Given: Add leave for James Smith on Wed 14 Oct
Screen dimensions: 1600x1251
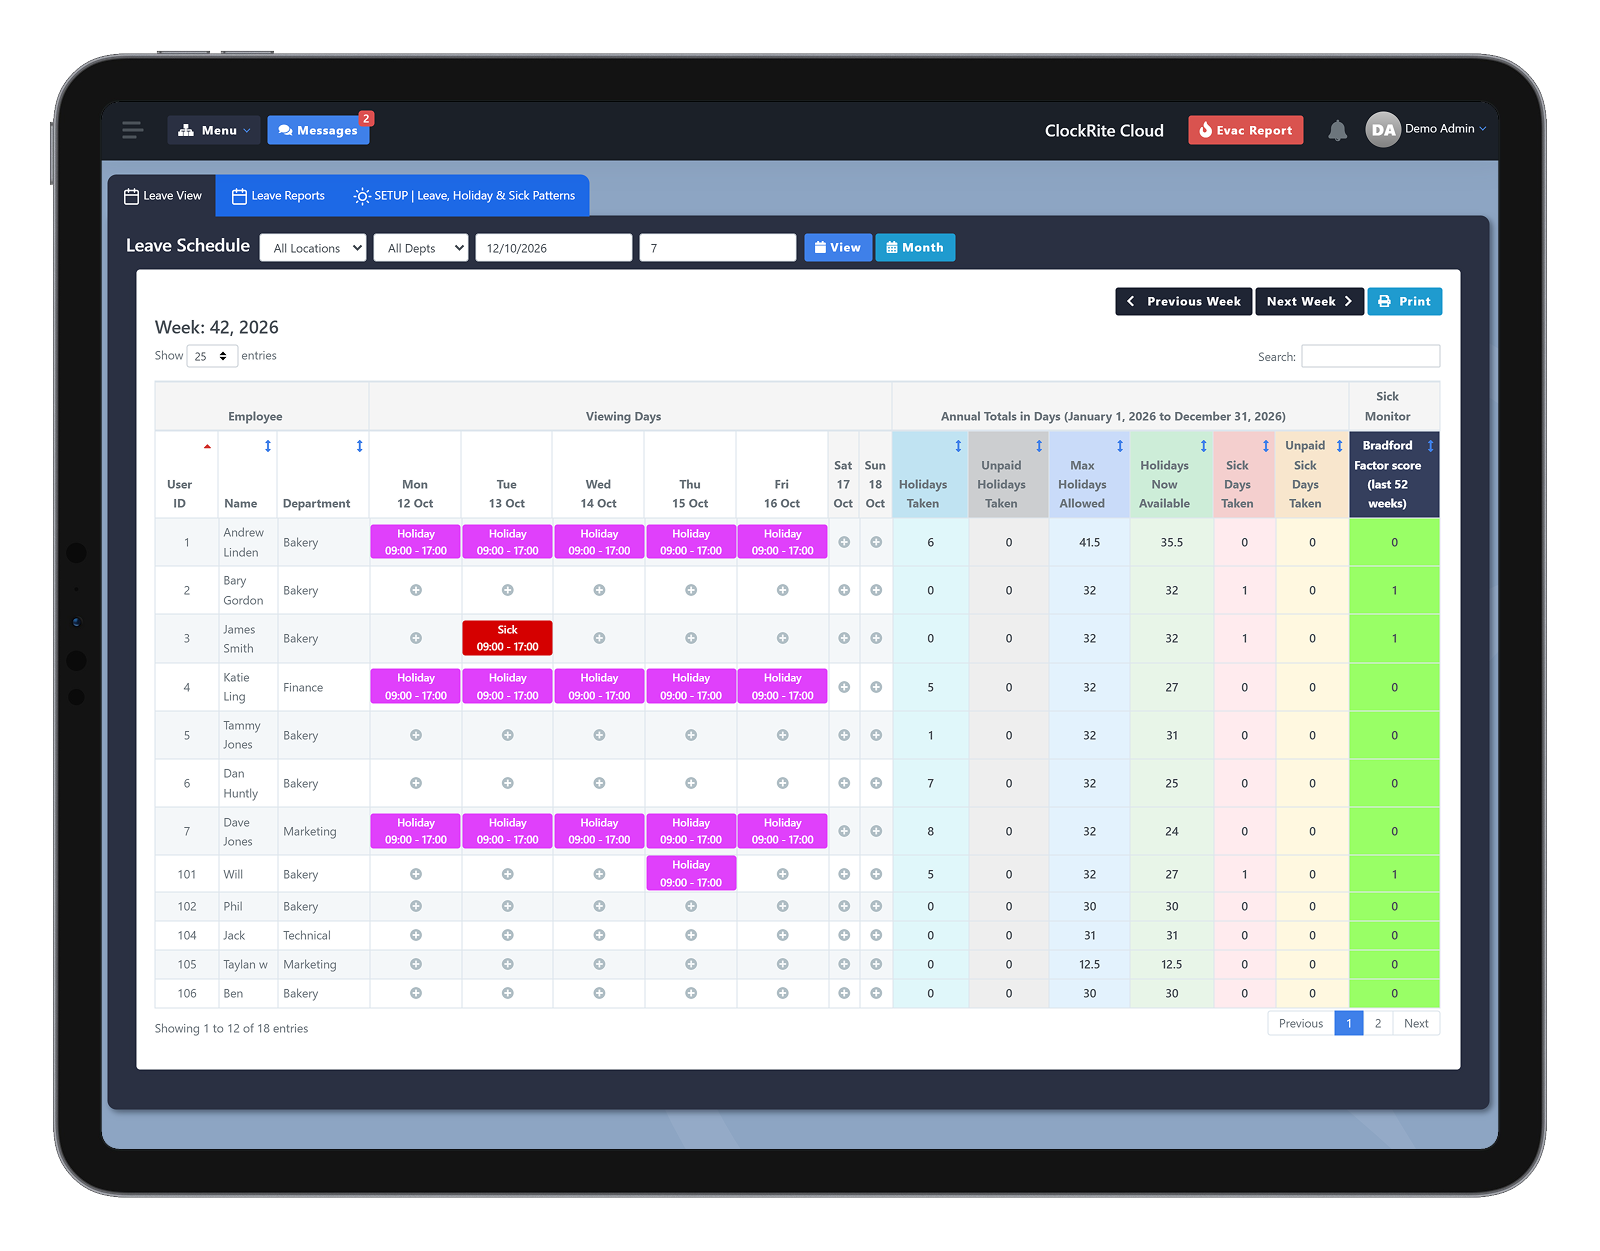Looking at the screenshot, I should (x=599, y=638).
